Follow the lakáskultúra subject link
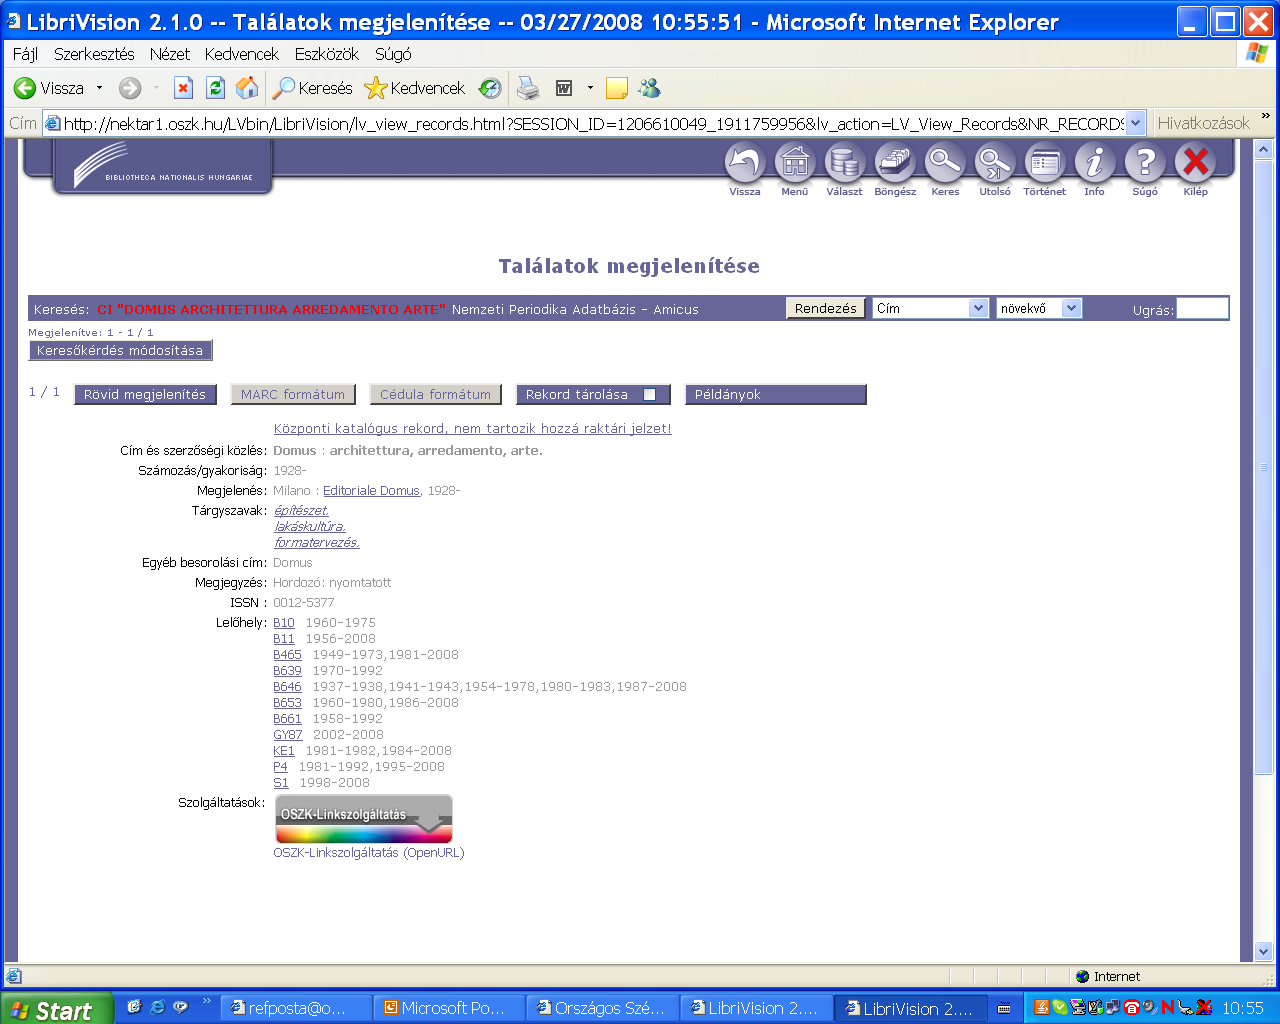The image size is (1280, 1024). coord(310,526)
